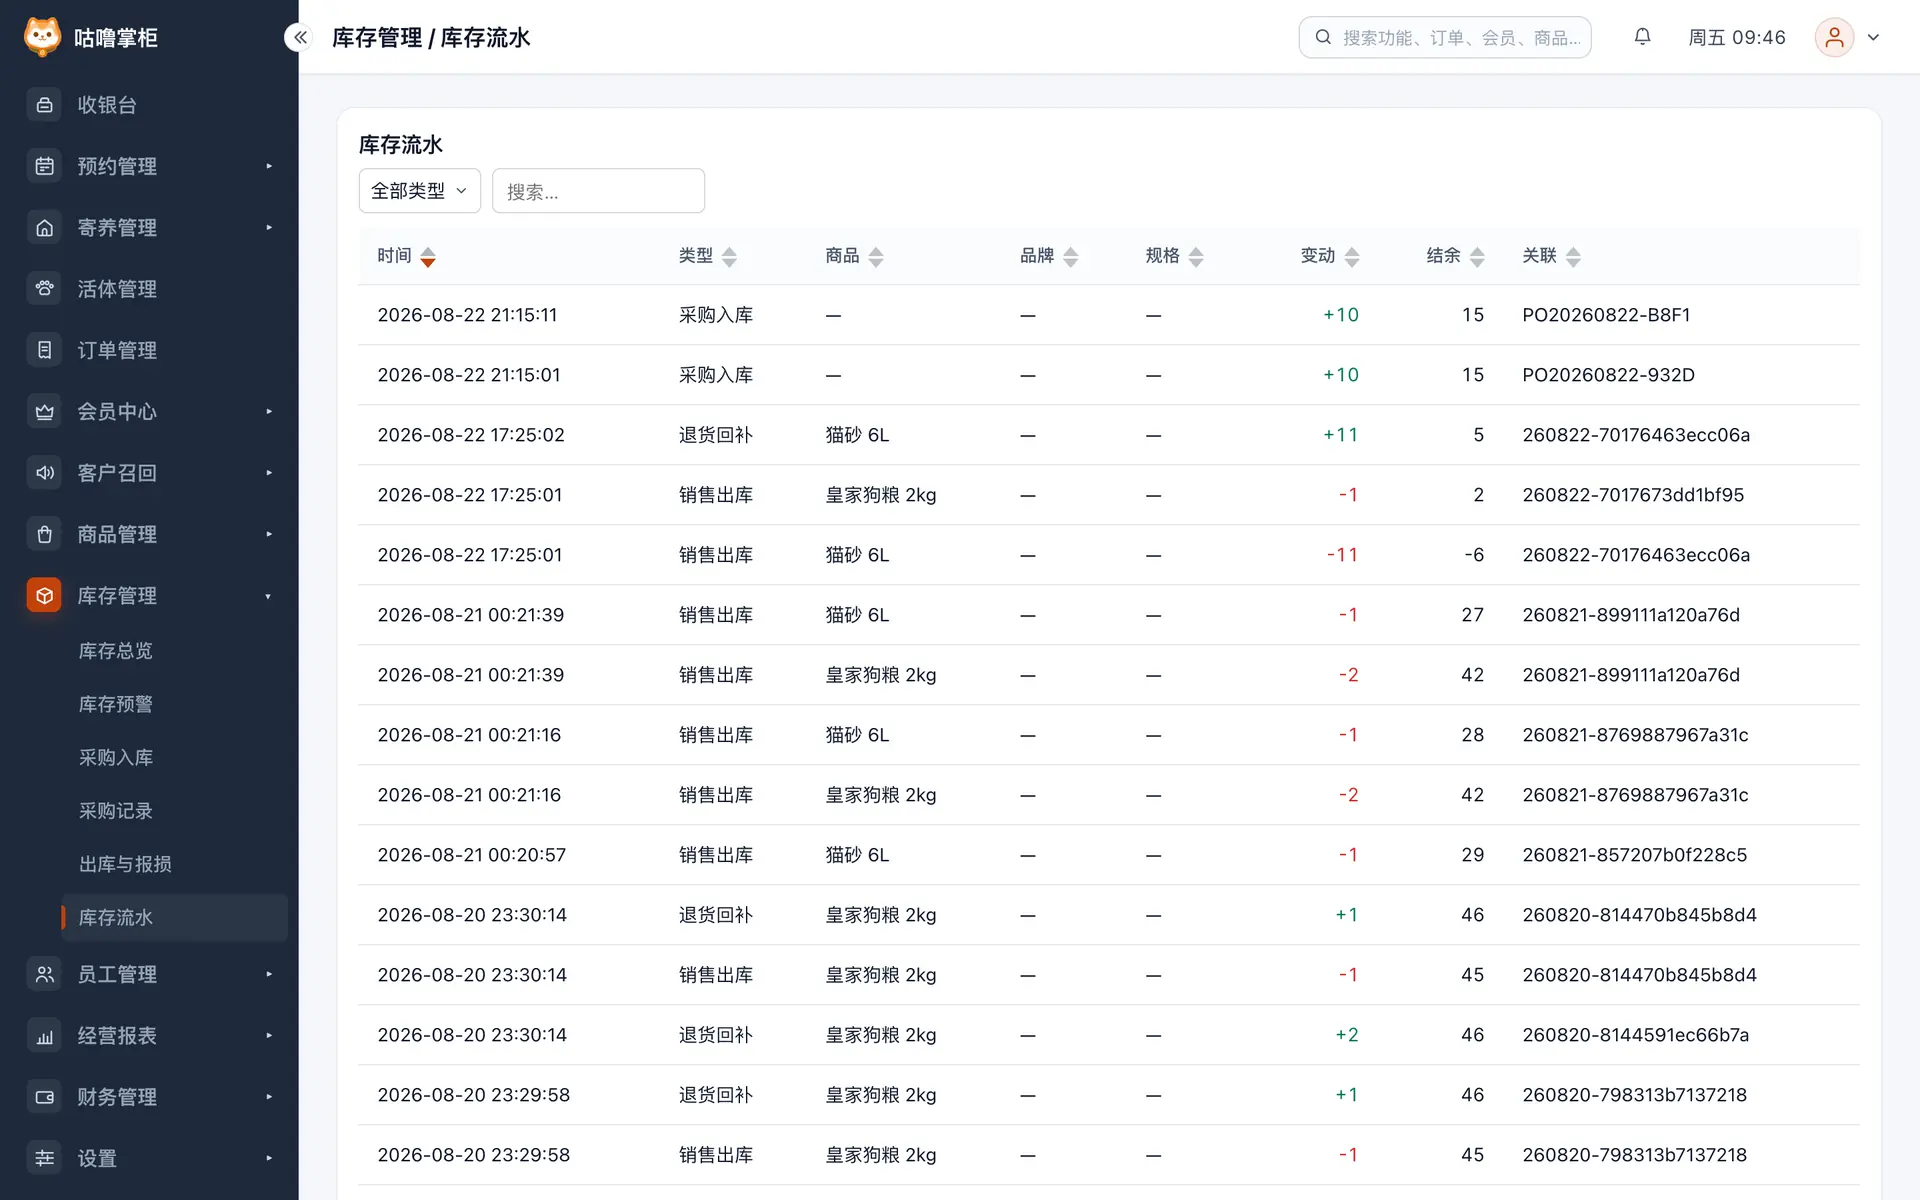Go to 采购入库 submenu item
Screen dimensions: 1920x1200
(116, 758)
